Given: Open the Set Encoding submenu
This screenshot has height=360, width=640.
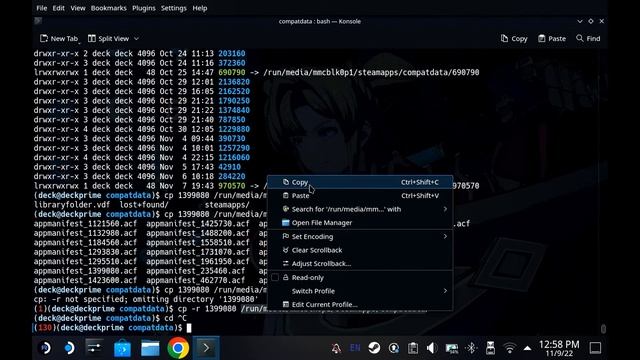Looking at the screenshot, I should point(360,236).
